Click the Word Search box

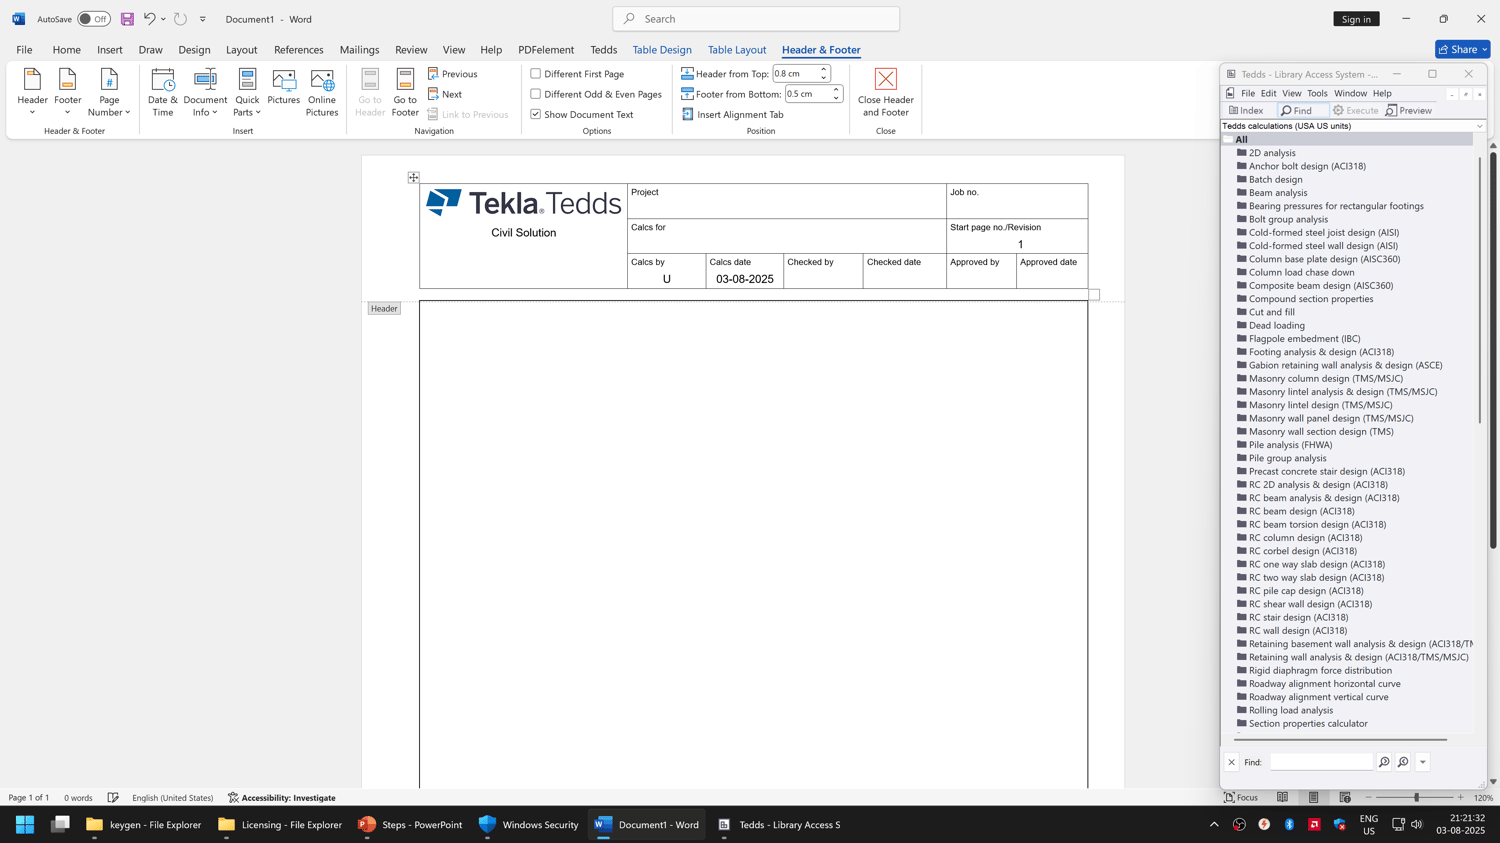(x=756, y=19)
